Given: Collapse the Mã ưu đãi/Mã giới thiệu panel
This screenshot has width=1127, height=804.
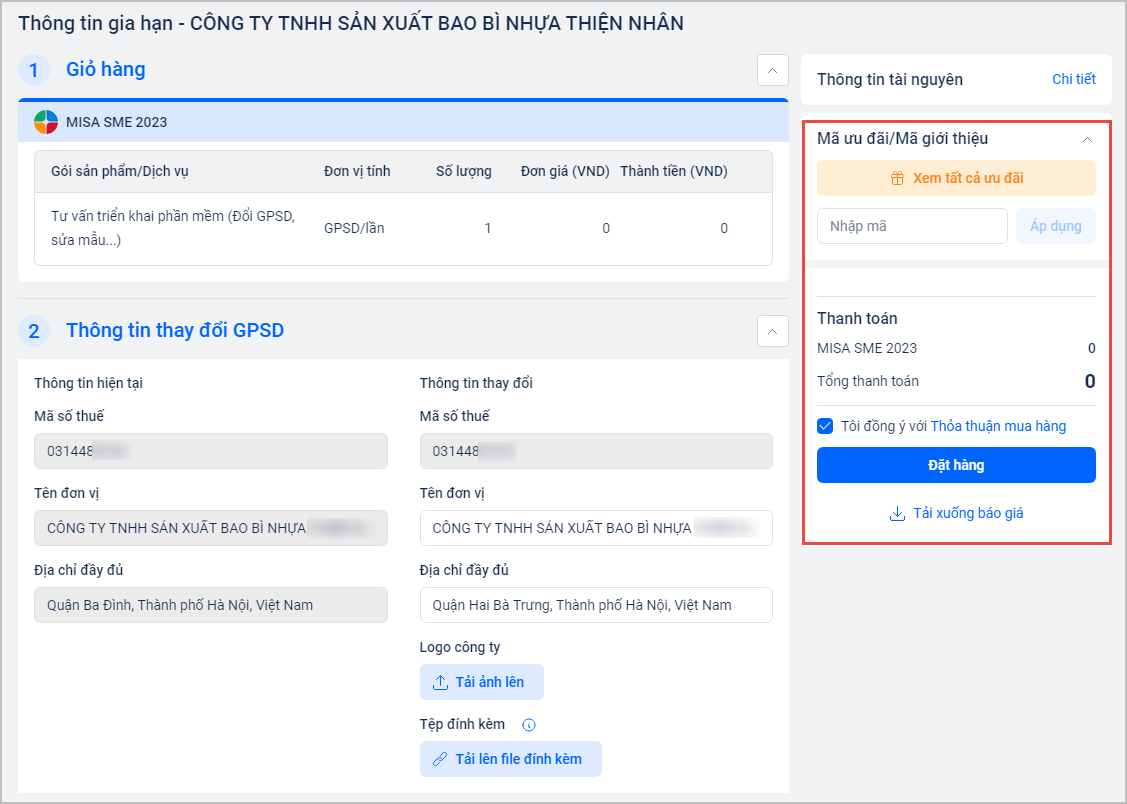Looking at the screenshot, I should click(x=1088, y=139).
